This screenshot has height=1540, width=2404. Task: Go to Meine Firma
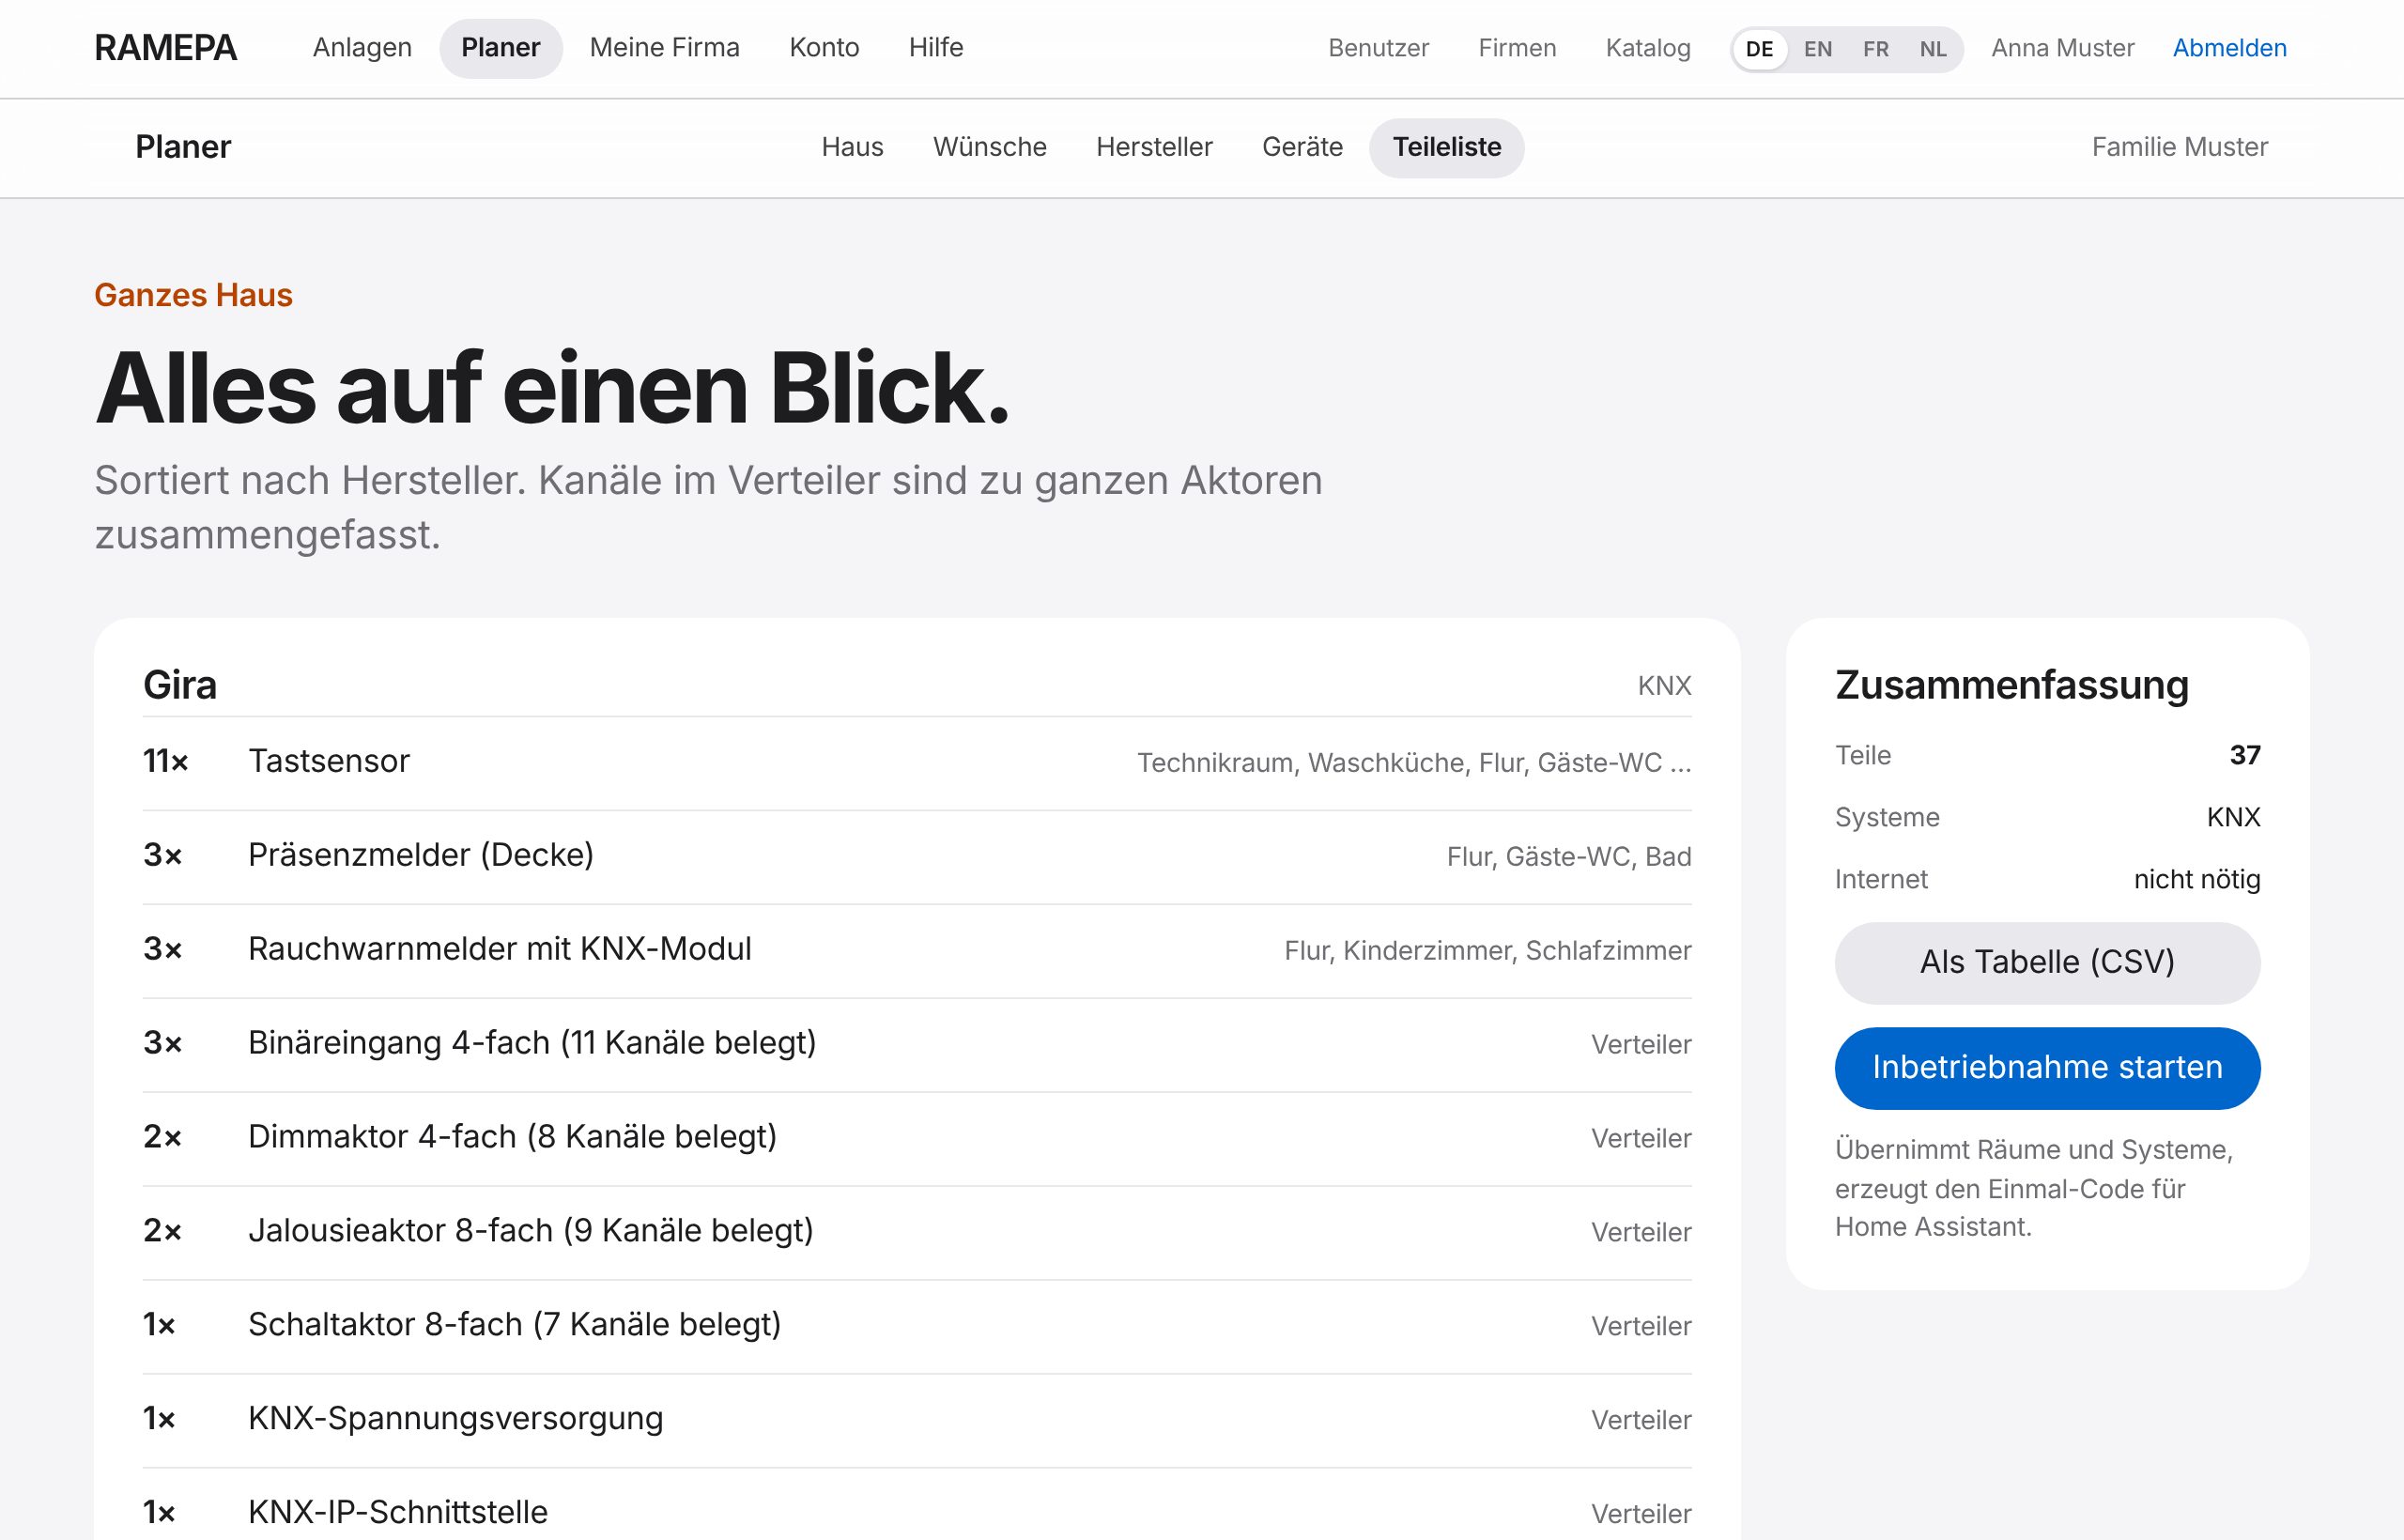[x=665, y=48]
